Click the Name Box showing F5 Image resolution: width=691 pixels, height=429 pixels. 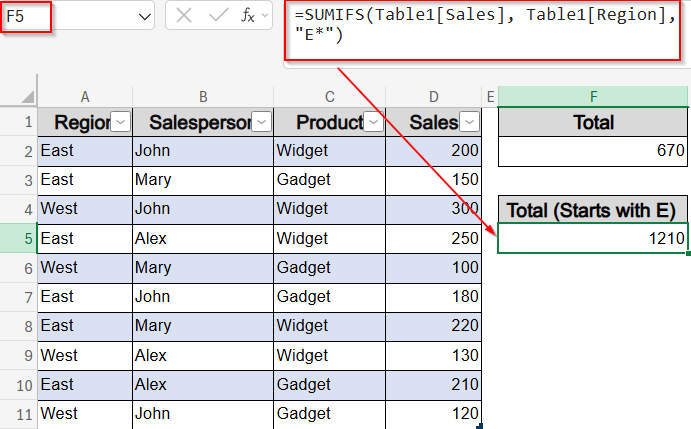click(x=26, y=17)
